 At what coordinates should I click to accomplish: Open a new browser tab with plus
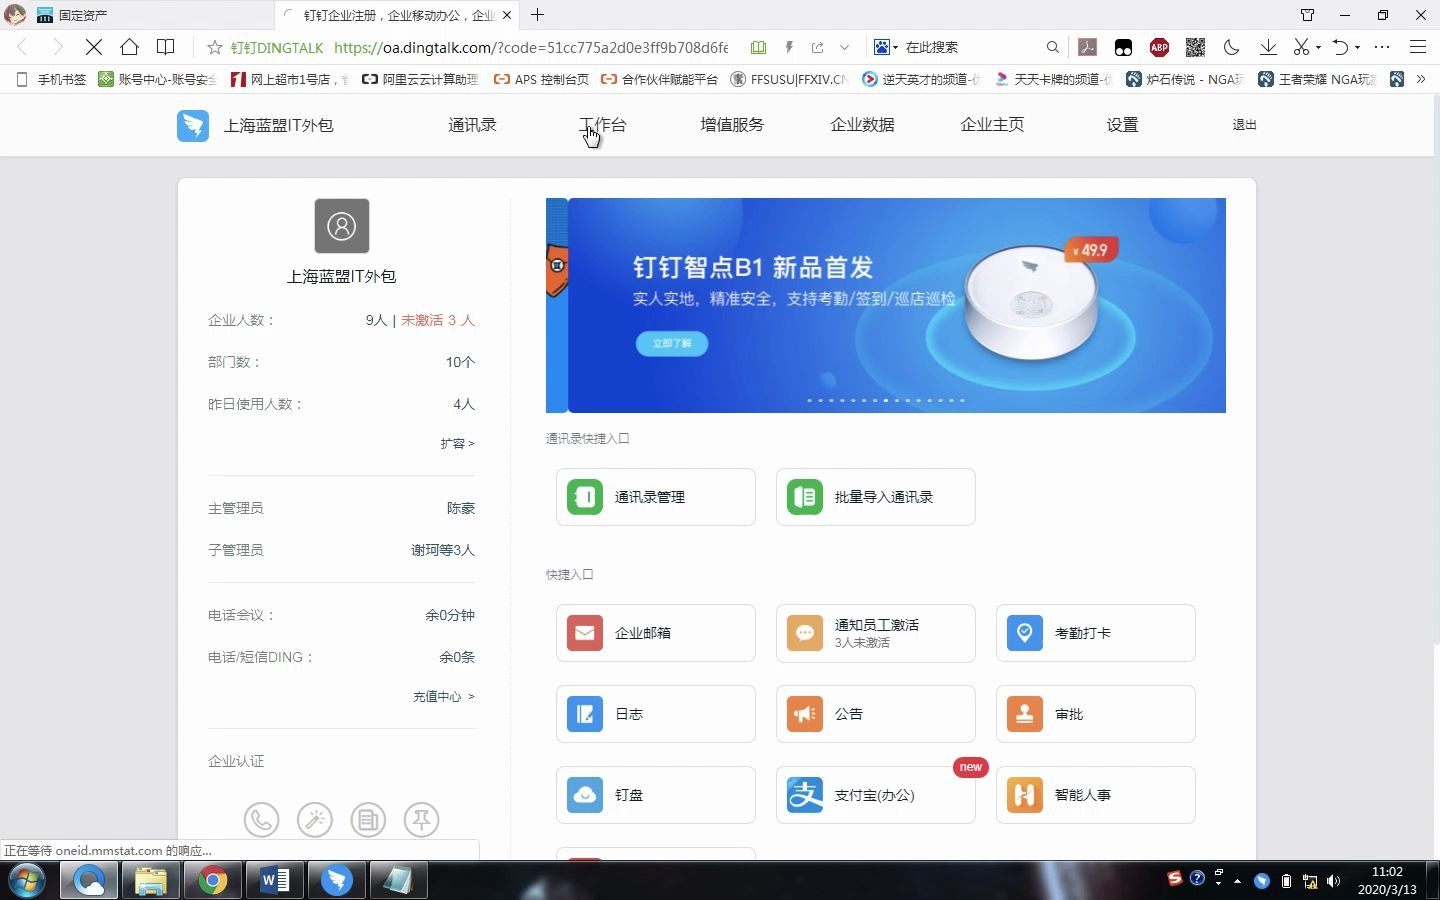[x=538, y=15]
